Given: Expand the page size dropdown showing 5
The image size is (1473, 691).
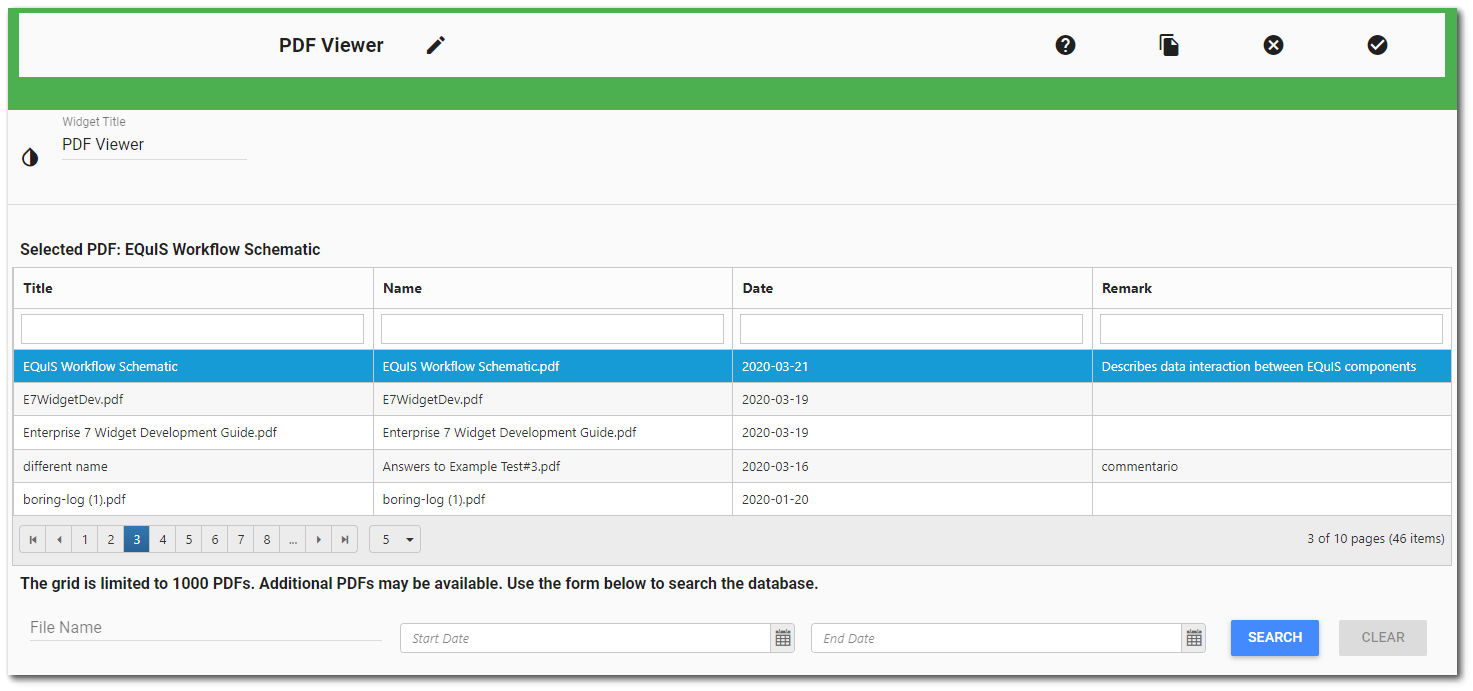Looking at the screenshot, I should point(395,540).
